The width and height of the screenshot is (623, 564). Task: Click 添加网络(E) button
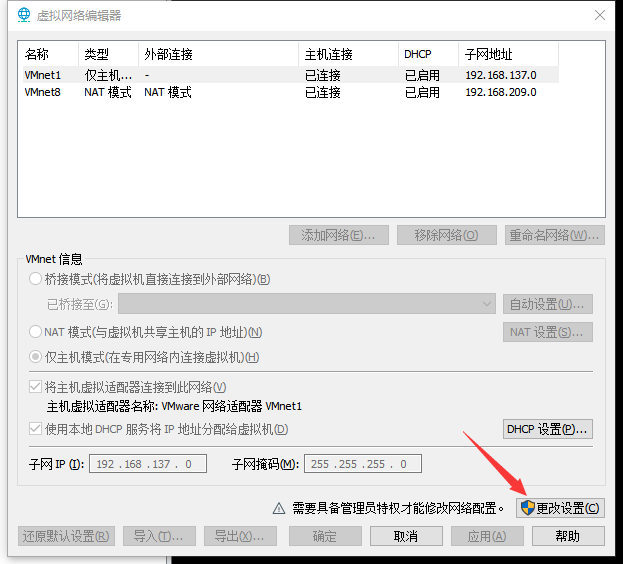(x=339, y=235)
